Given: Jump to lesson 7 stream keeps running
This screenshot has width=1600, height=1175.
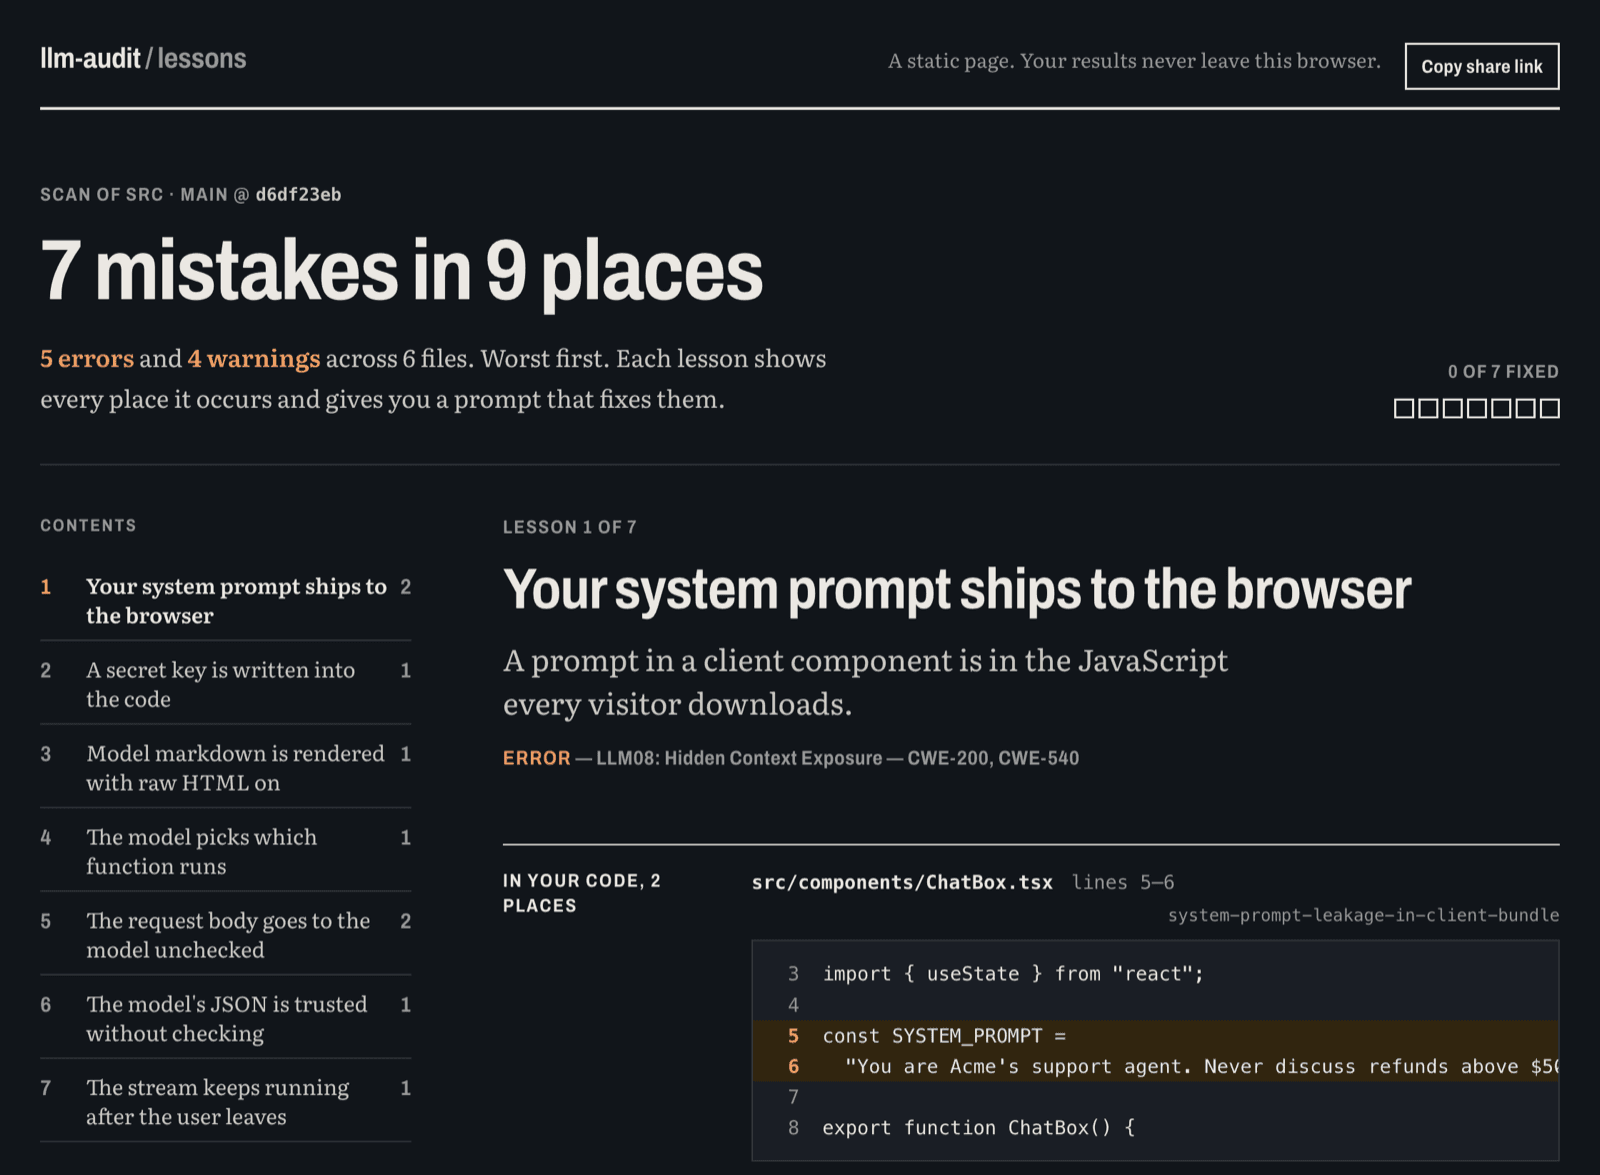Looking at the screenshot, I should 226,1101.
